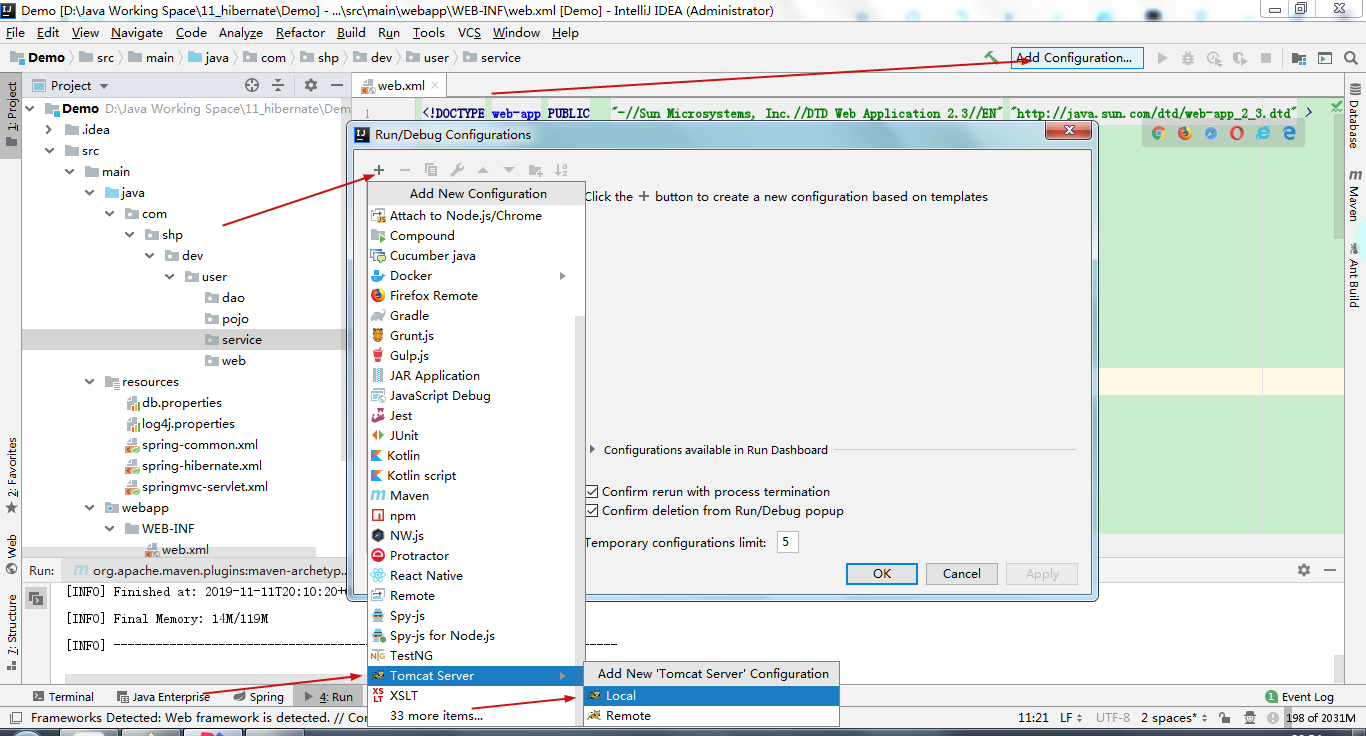Image resolution: width=1366 pixels, height=736 pixels.
Task: Click the Collapse All icon in the Project panel
Action: click(x=278, y=86)
